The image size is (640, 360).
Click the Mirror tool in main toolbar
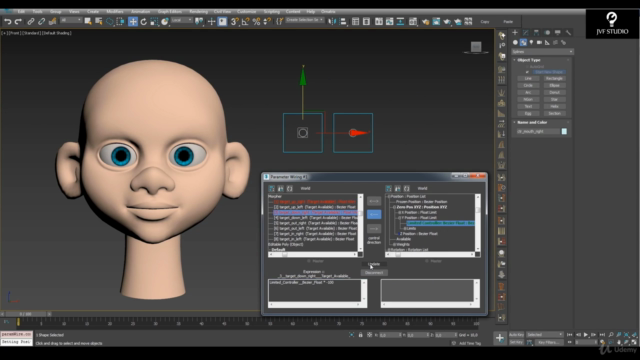[x=332, y=21]
